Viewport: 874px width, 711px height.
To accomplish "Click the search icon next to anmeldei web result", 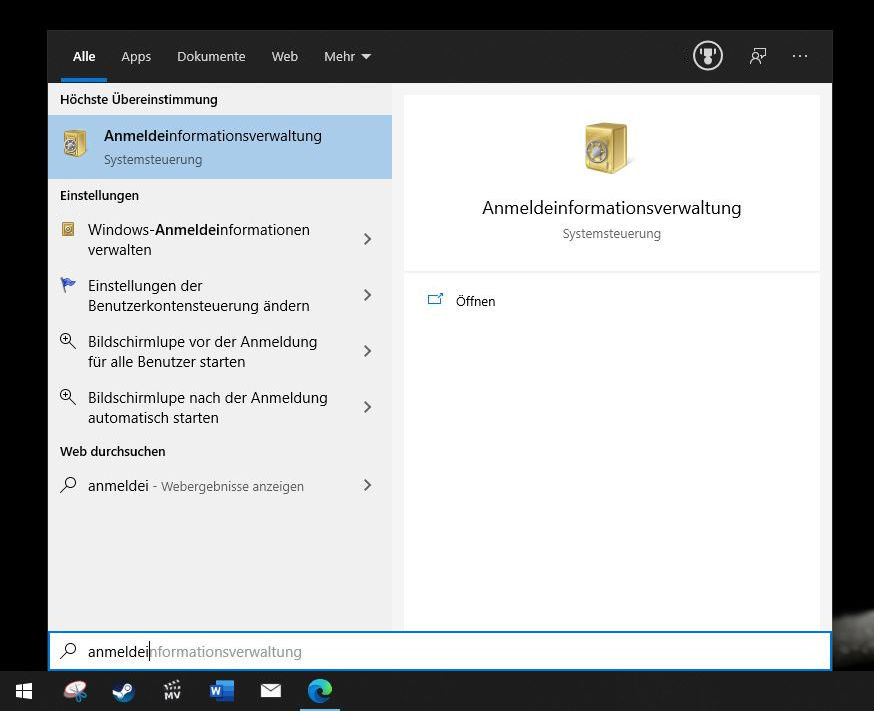I will 68,485.
